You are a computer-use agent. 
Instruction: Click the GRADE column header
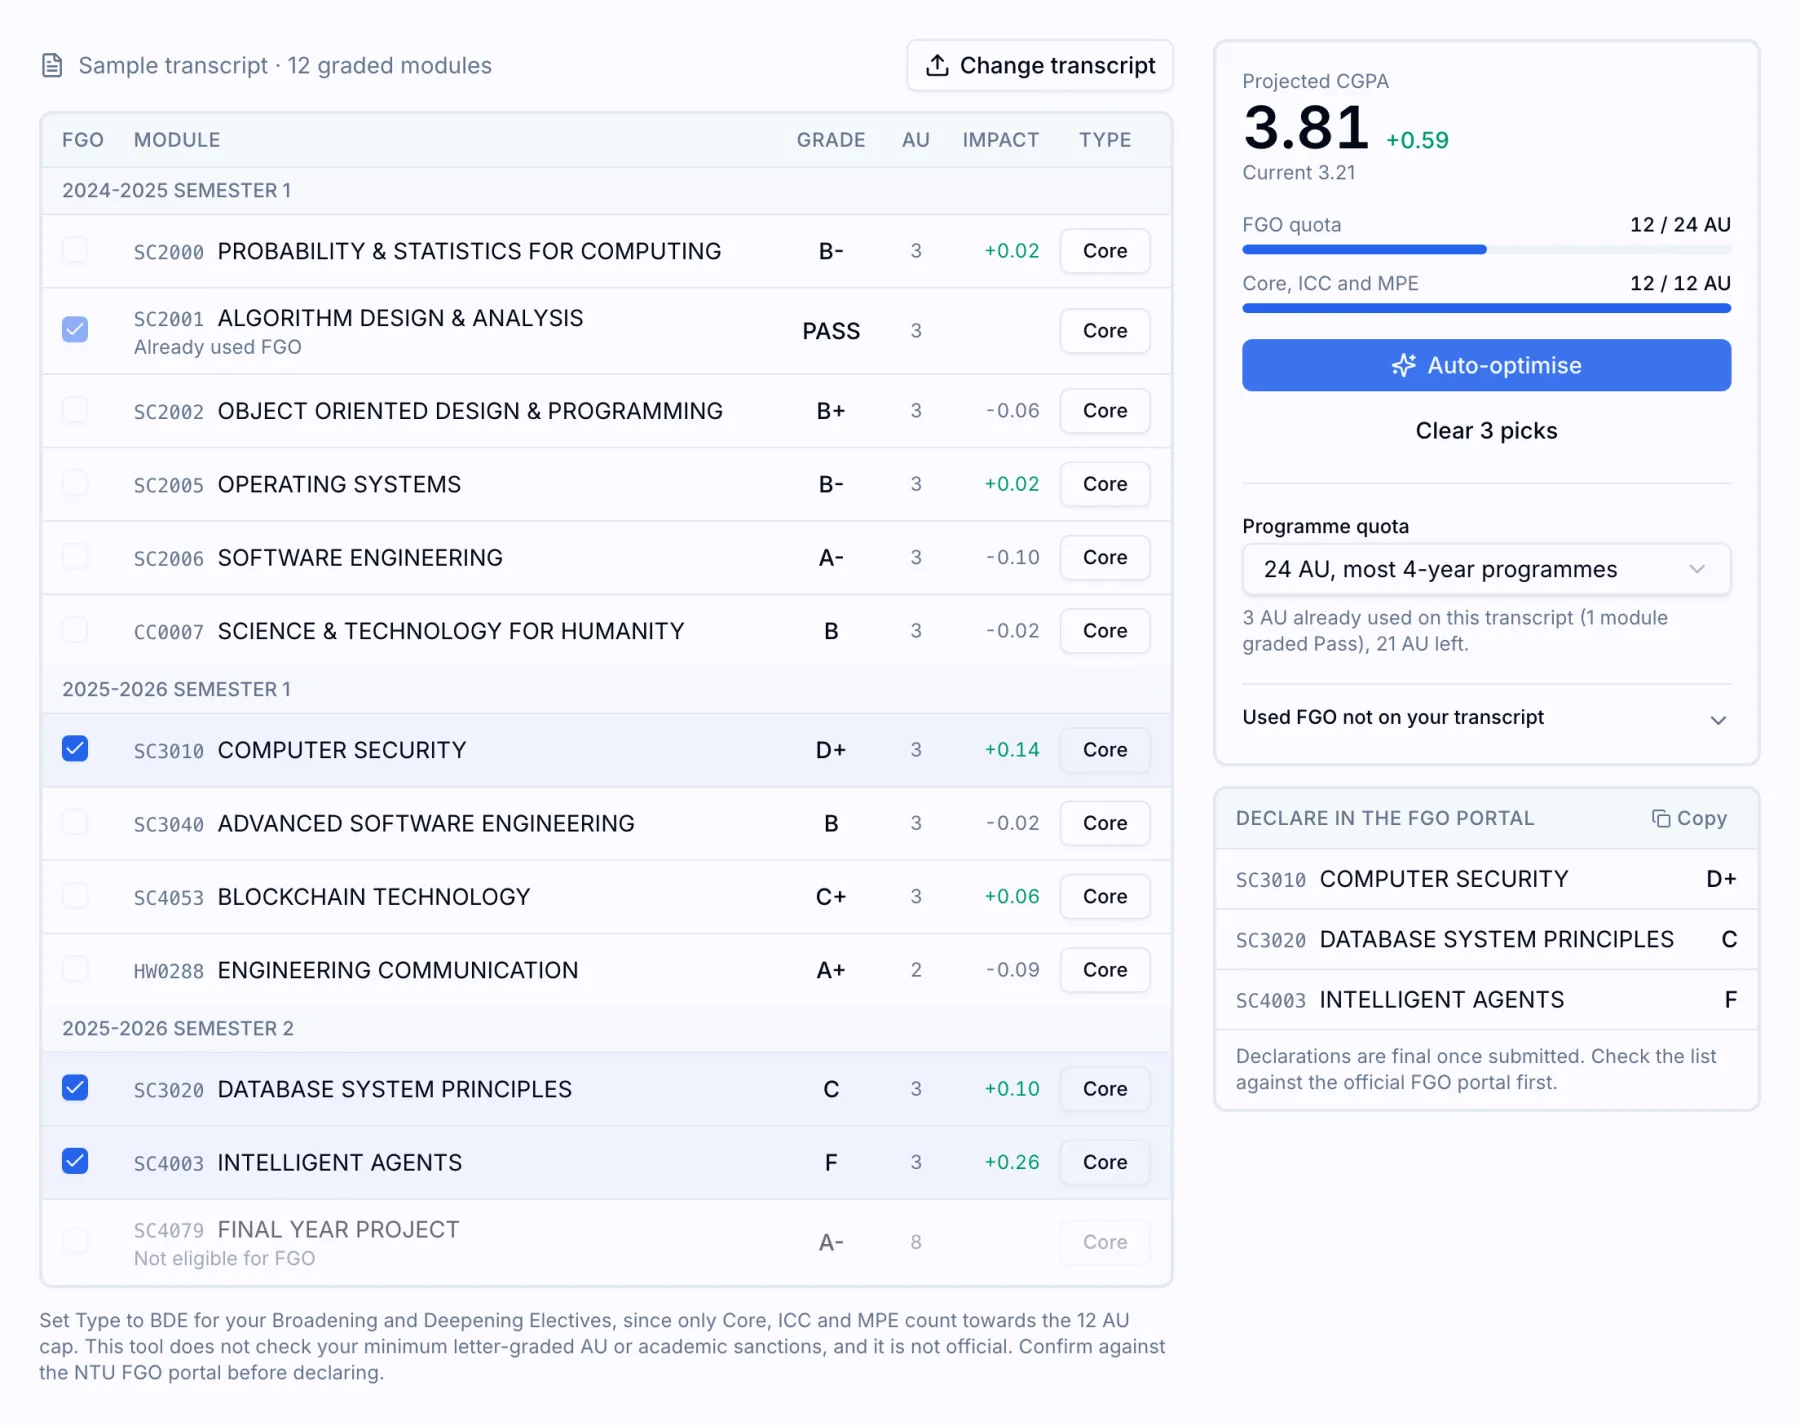pyautogui.click(x=830, y=140)
